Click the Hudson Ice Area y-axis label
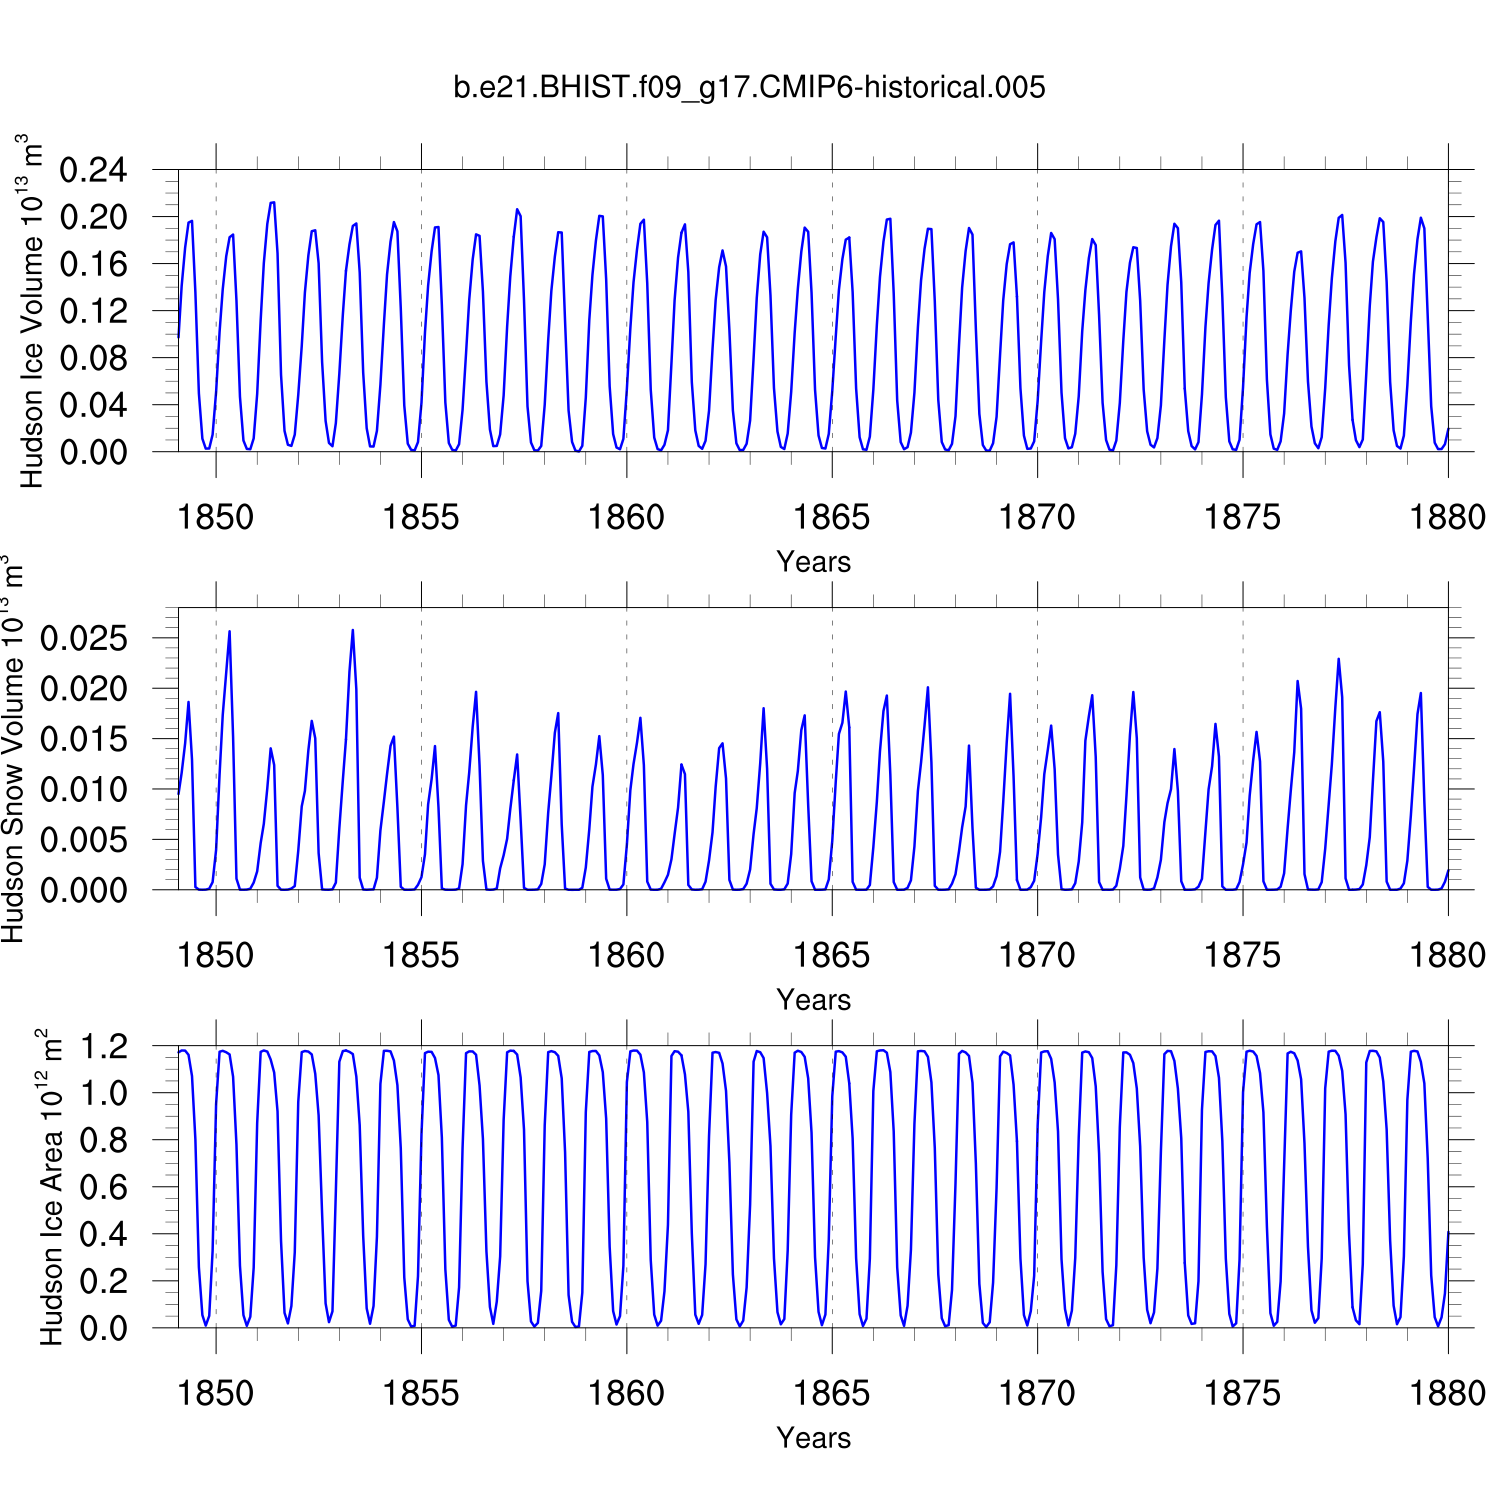Screen dimensions: 1500x1500 (x=51, y=1187)
